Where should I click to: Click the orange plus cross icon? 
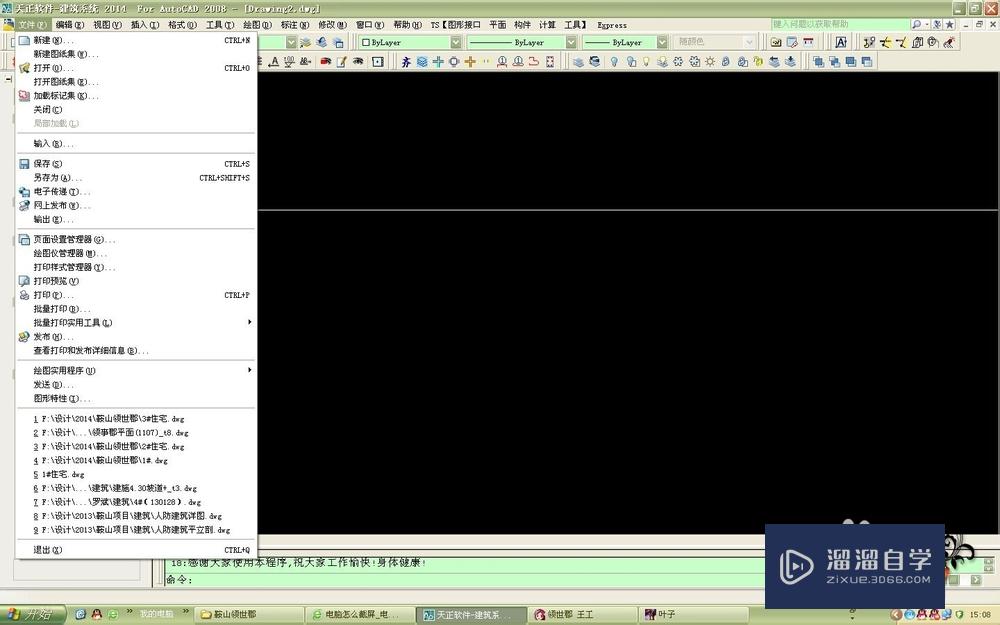[470, 62]
